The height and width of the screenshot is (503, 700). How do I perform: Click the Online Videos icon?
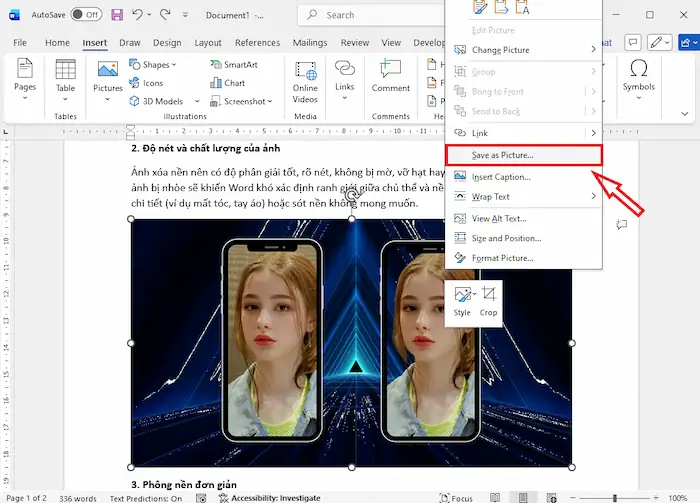305,71
